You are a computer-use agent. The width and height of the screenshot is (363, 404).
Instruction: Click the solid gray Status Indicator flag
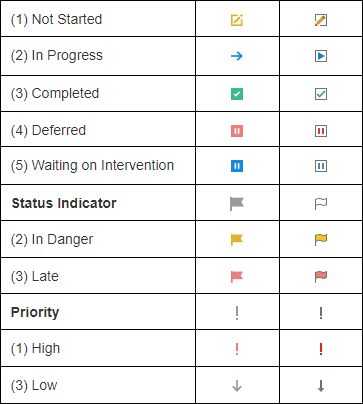(237, 204)
